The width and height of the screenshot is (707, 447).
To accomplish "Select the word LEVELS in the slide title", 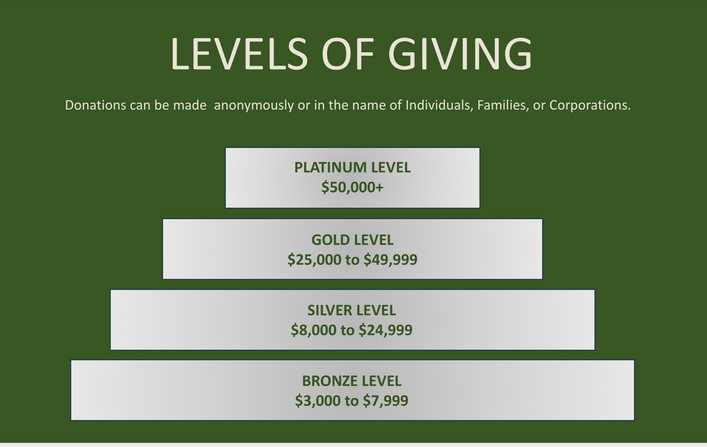I will coord(239,54).
